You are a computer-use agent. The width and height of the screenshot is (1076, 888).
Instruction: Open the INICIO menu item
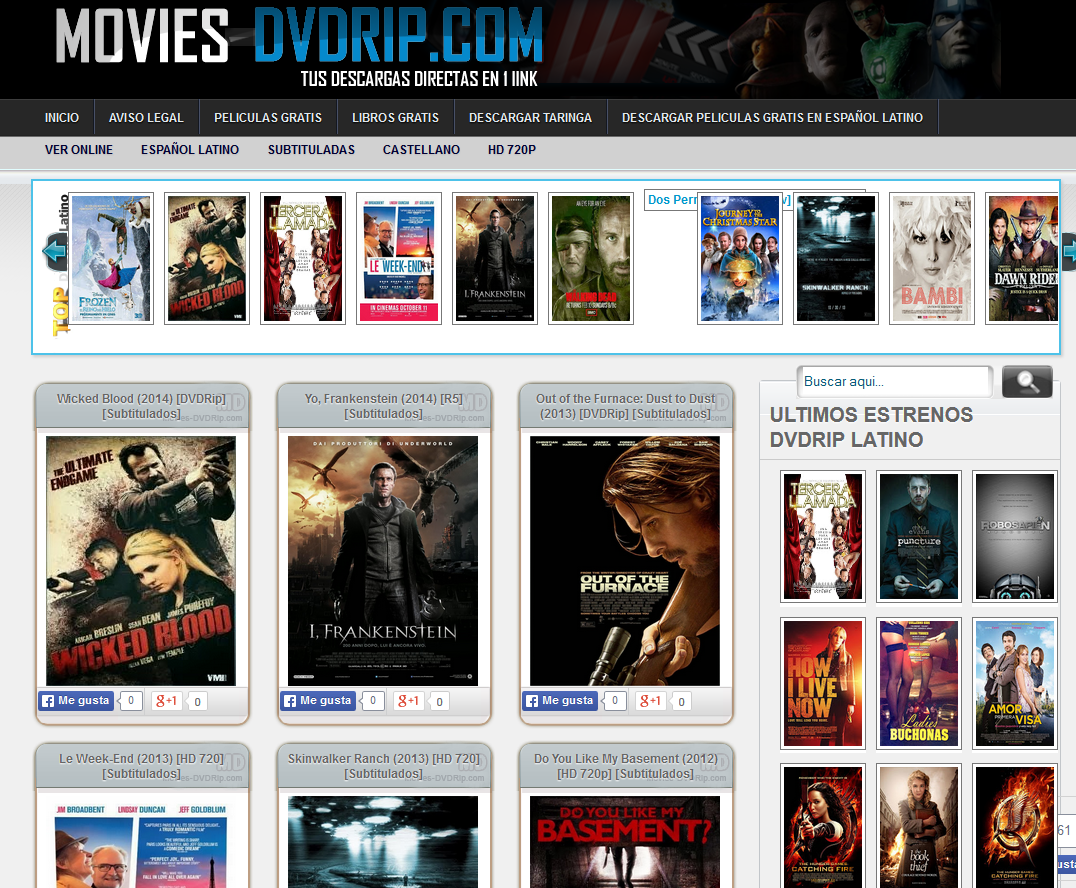point(62,117)
